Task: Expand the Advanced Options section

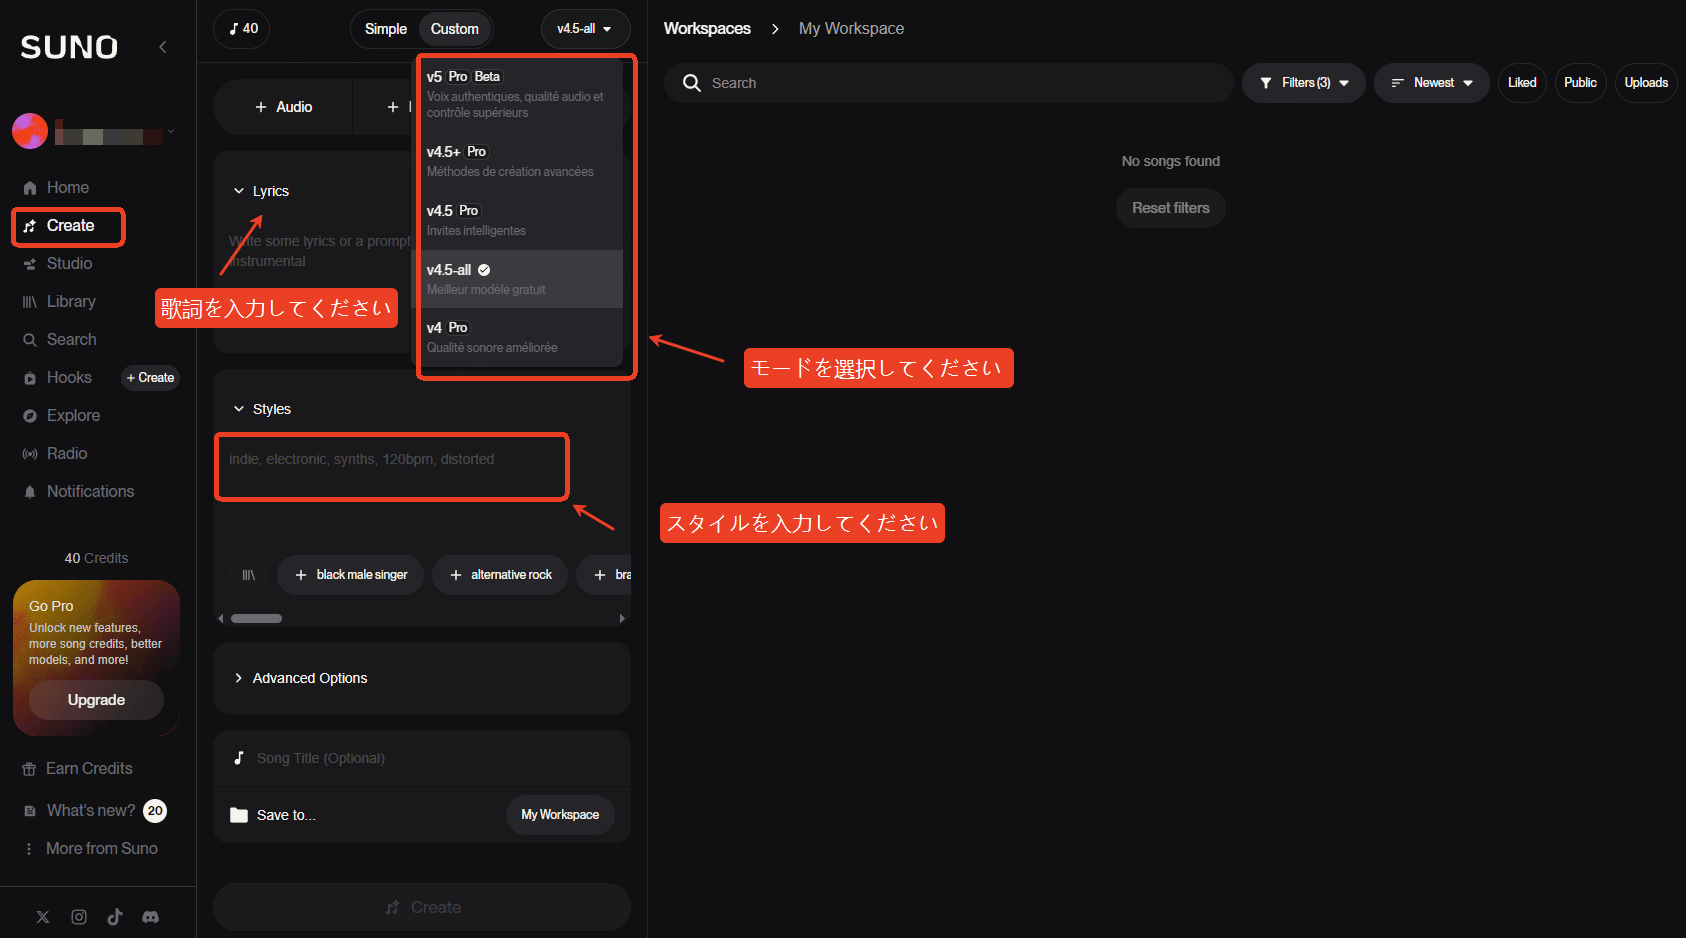Action: tap(309, 678)
